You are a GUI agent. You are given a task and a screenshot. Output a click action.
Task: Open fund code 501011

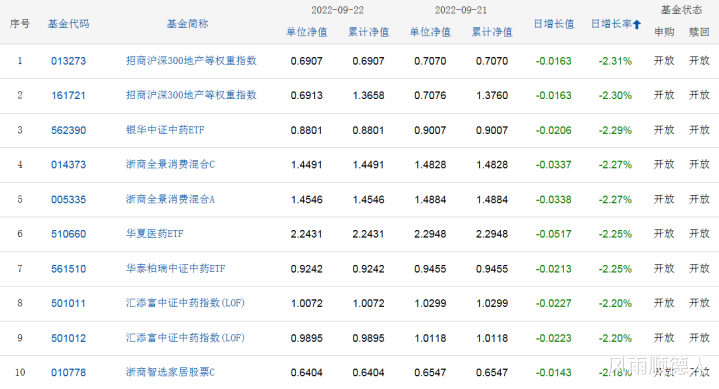[x=68, y=303]
